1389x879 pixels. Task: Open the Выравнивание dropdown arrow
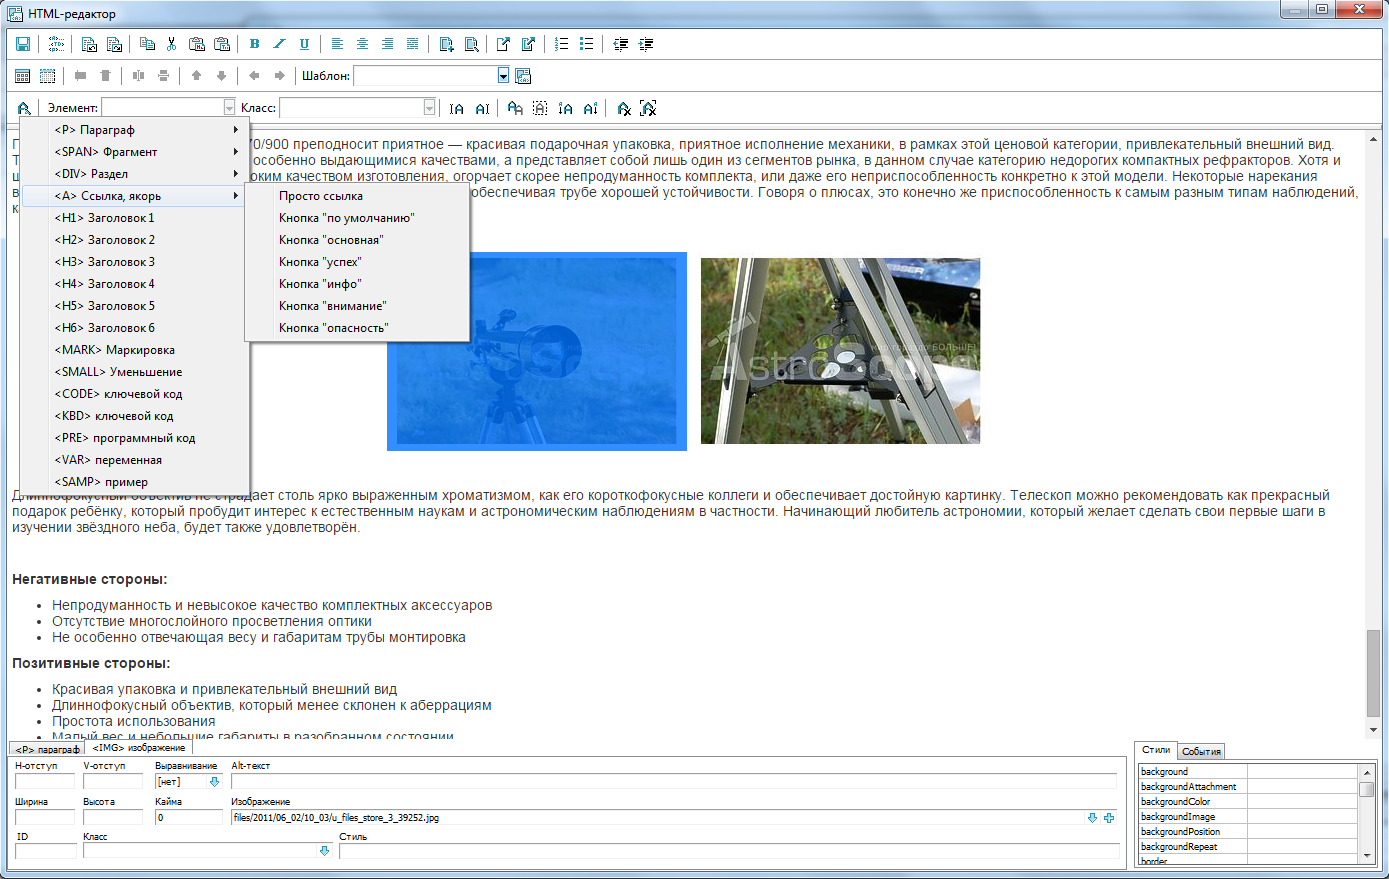pyautogui.click(x=214, y=782)
